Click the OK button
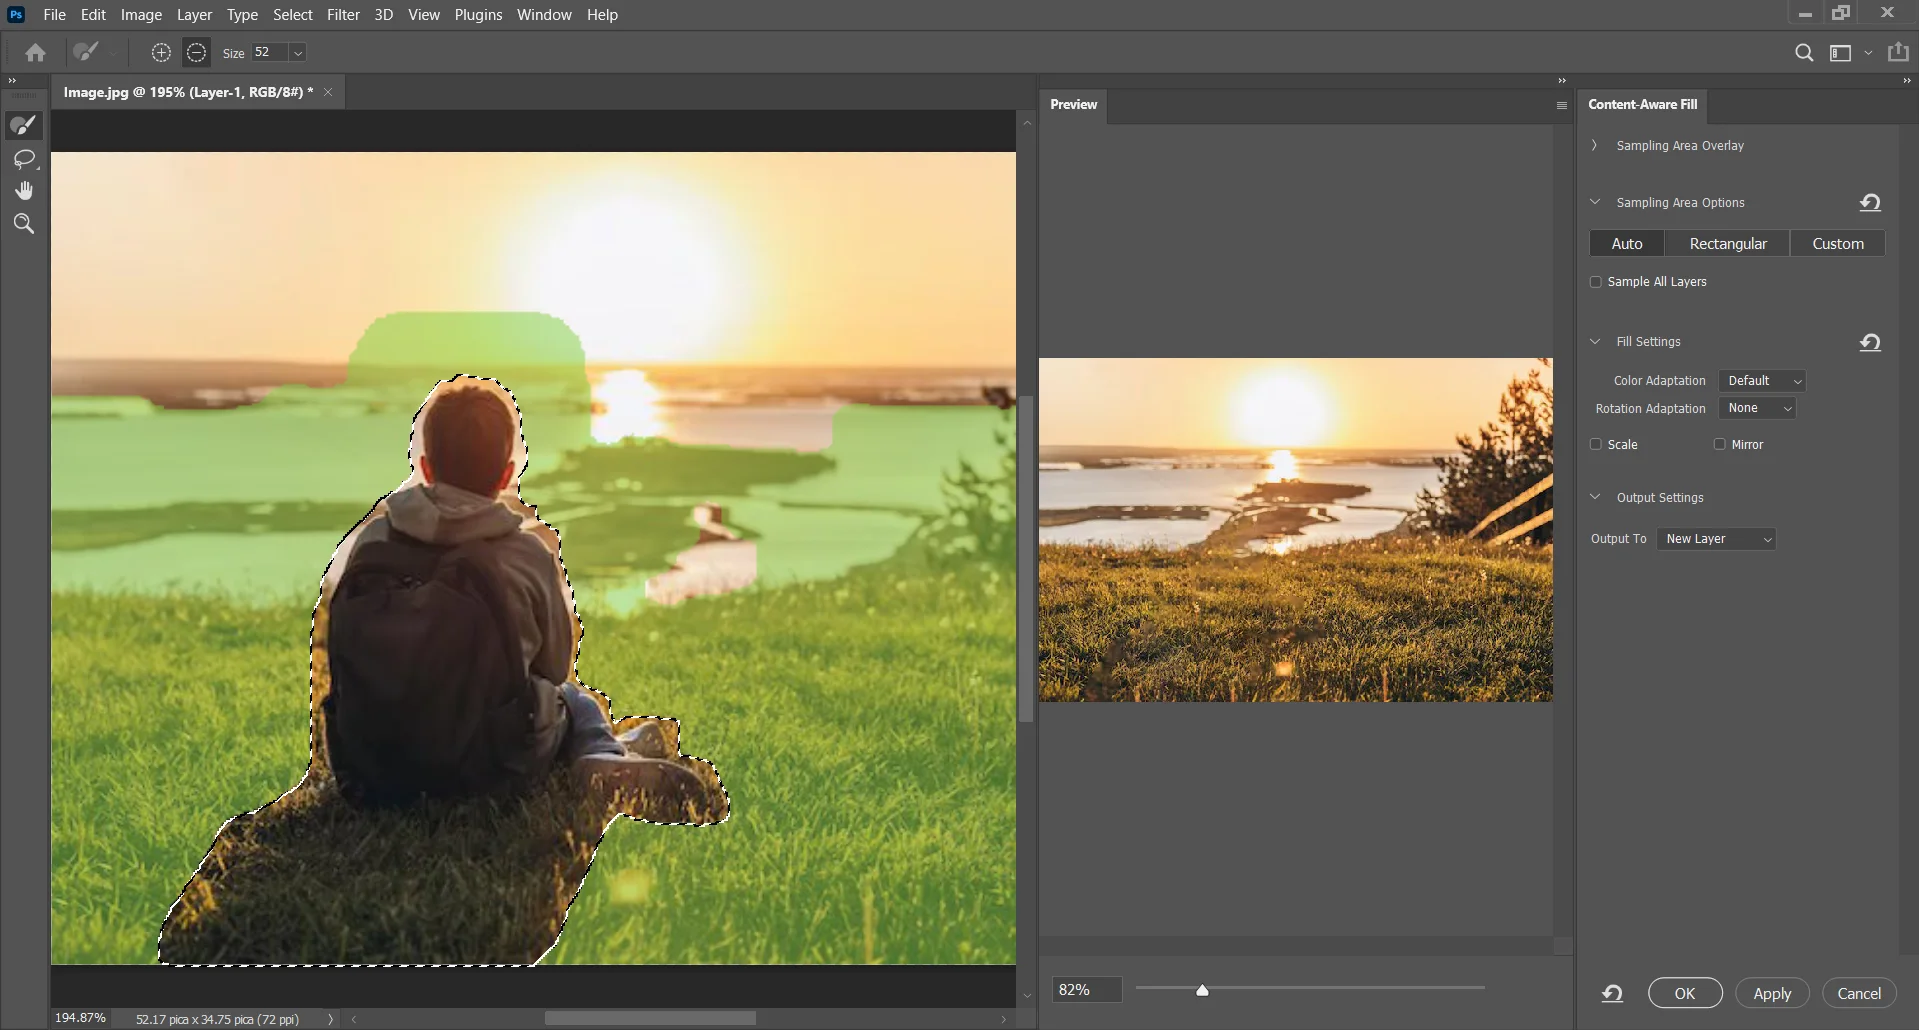This screenshot has width=1919, height=1030. [x=1685, y=993]
